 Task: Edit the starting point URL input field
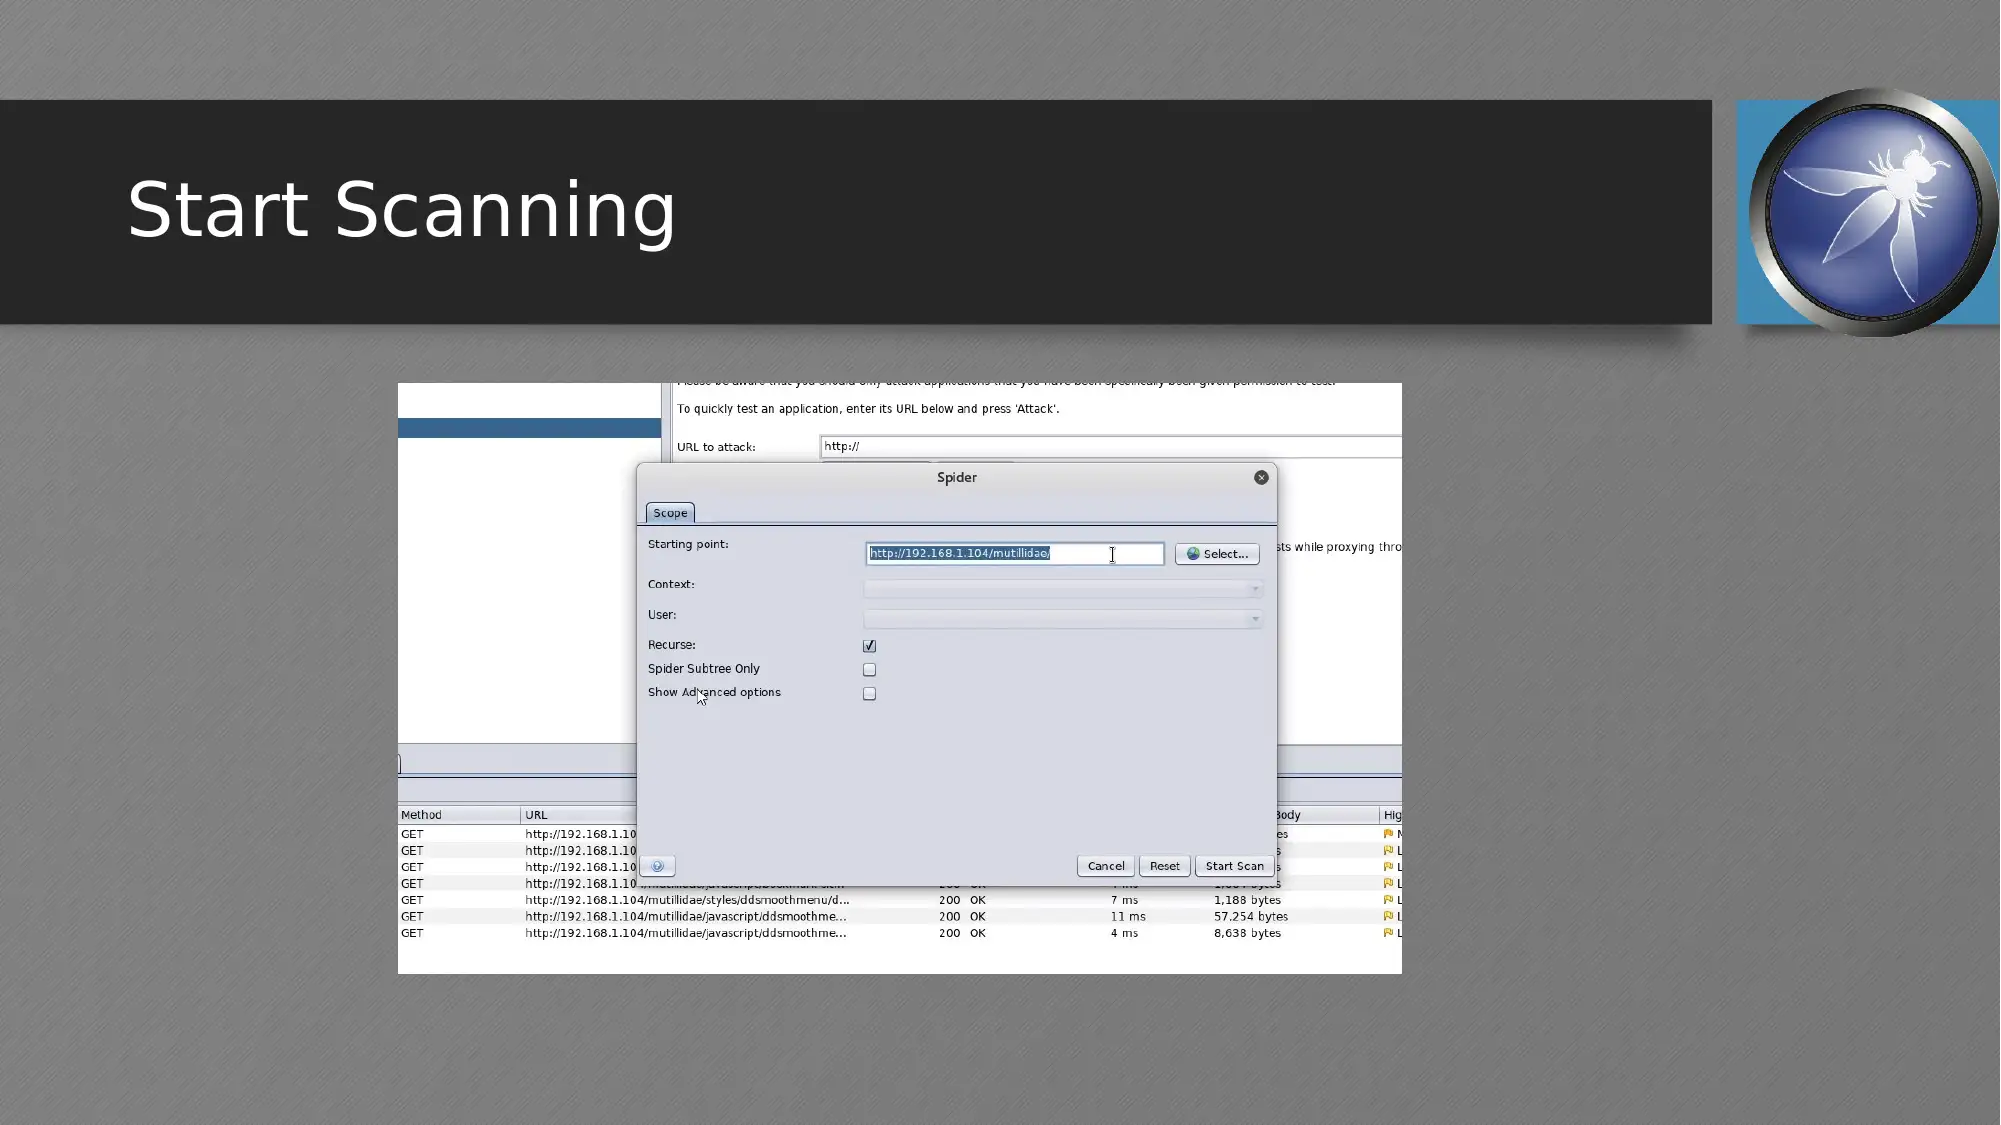[x=1014, y=552]
